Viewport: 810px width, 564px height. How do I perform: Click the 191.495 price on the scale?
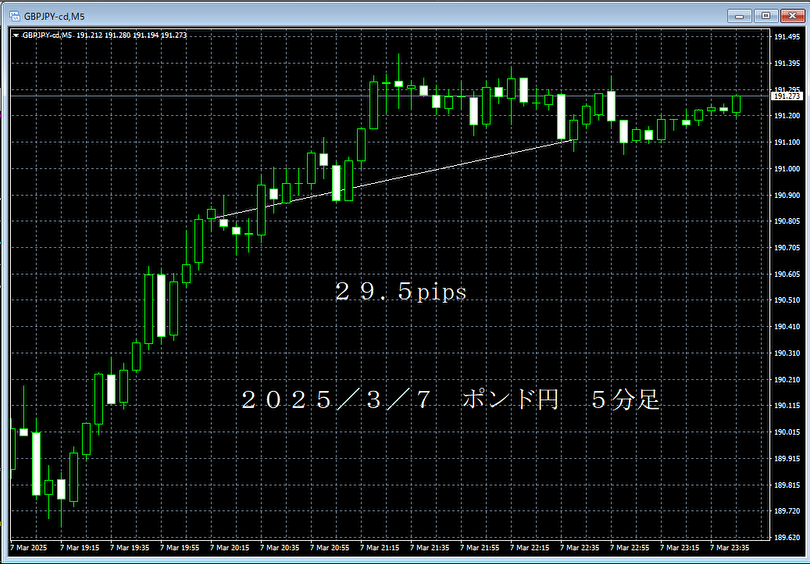(787, 37)
